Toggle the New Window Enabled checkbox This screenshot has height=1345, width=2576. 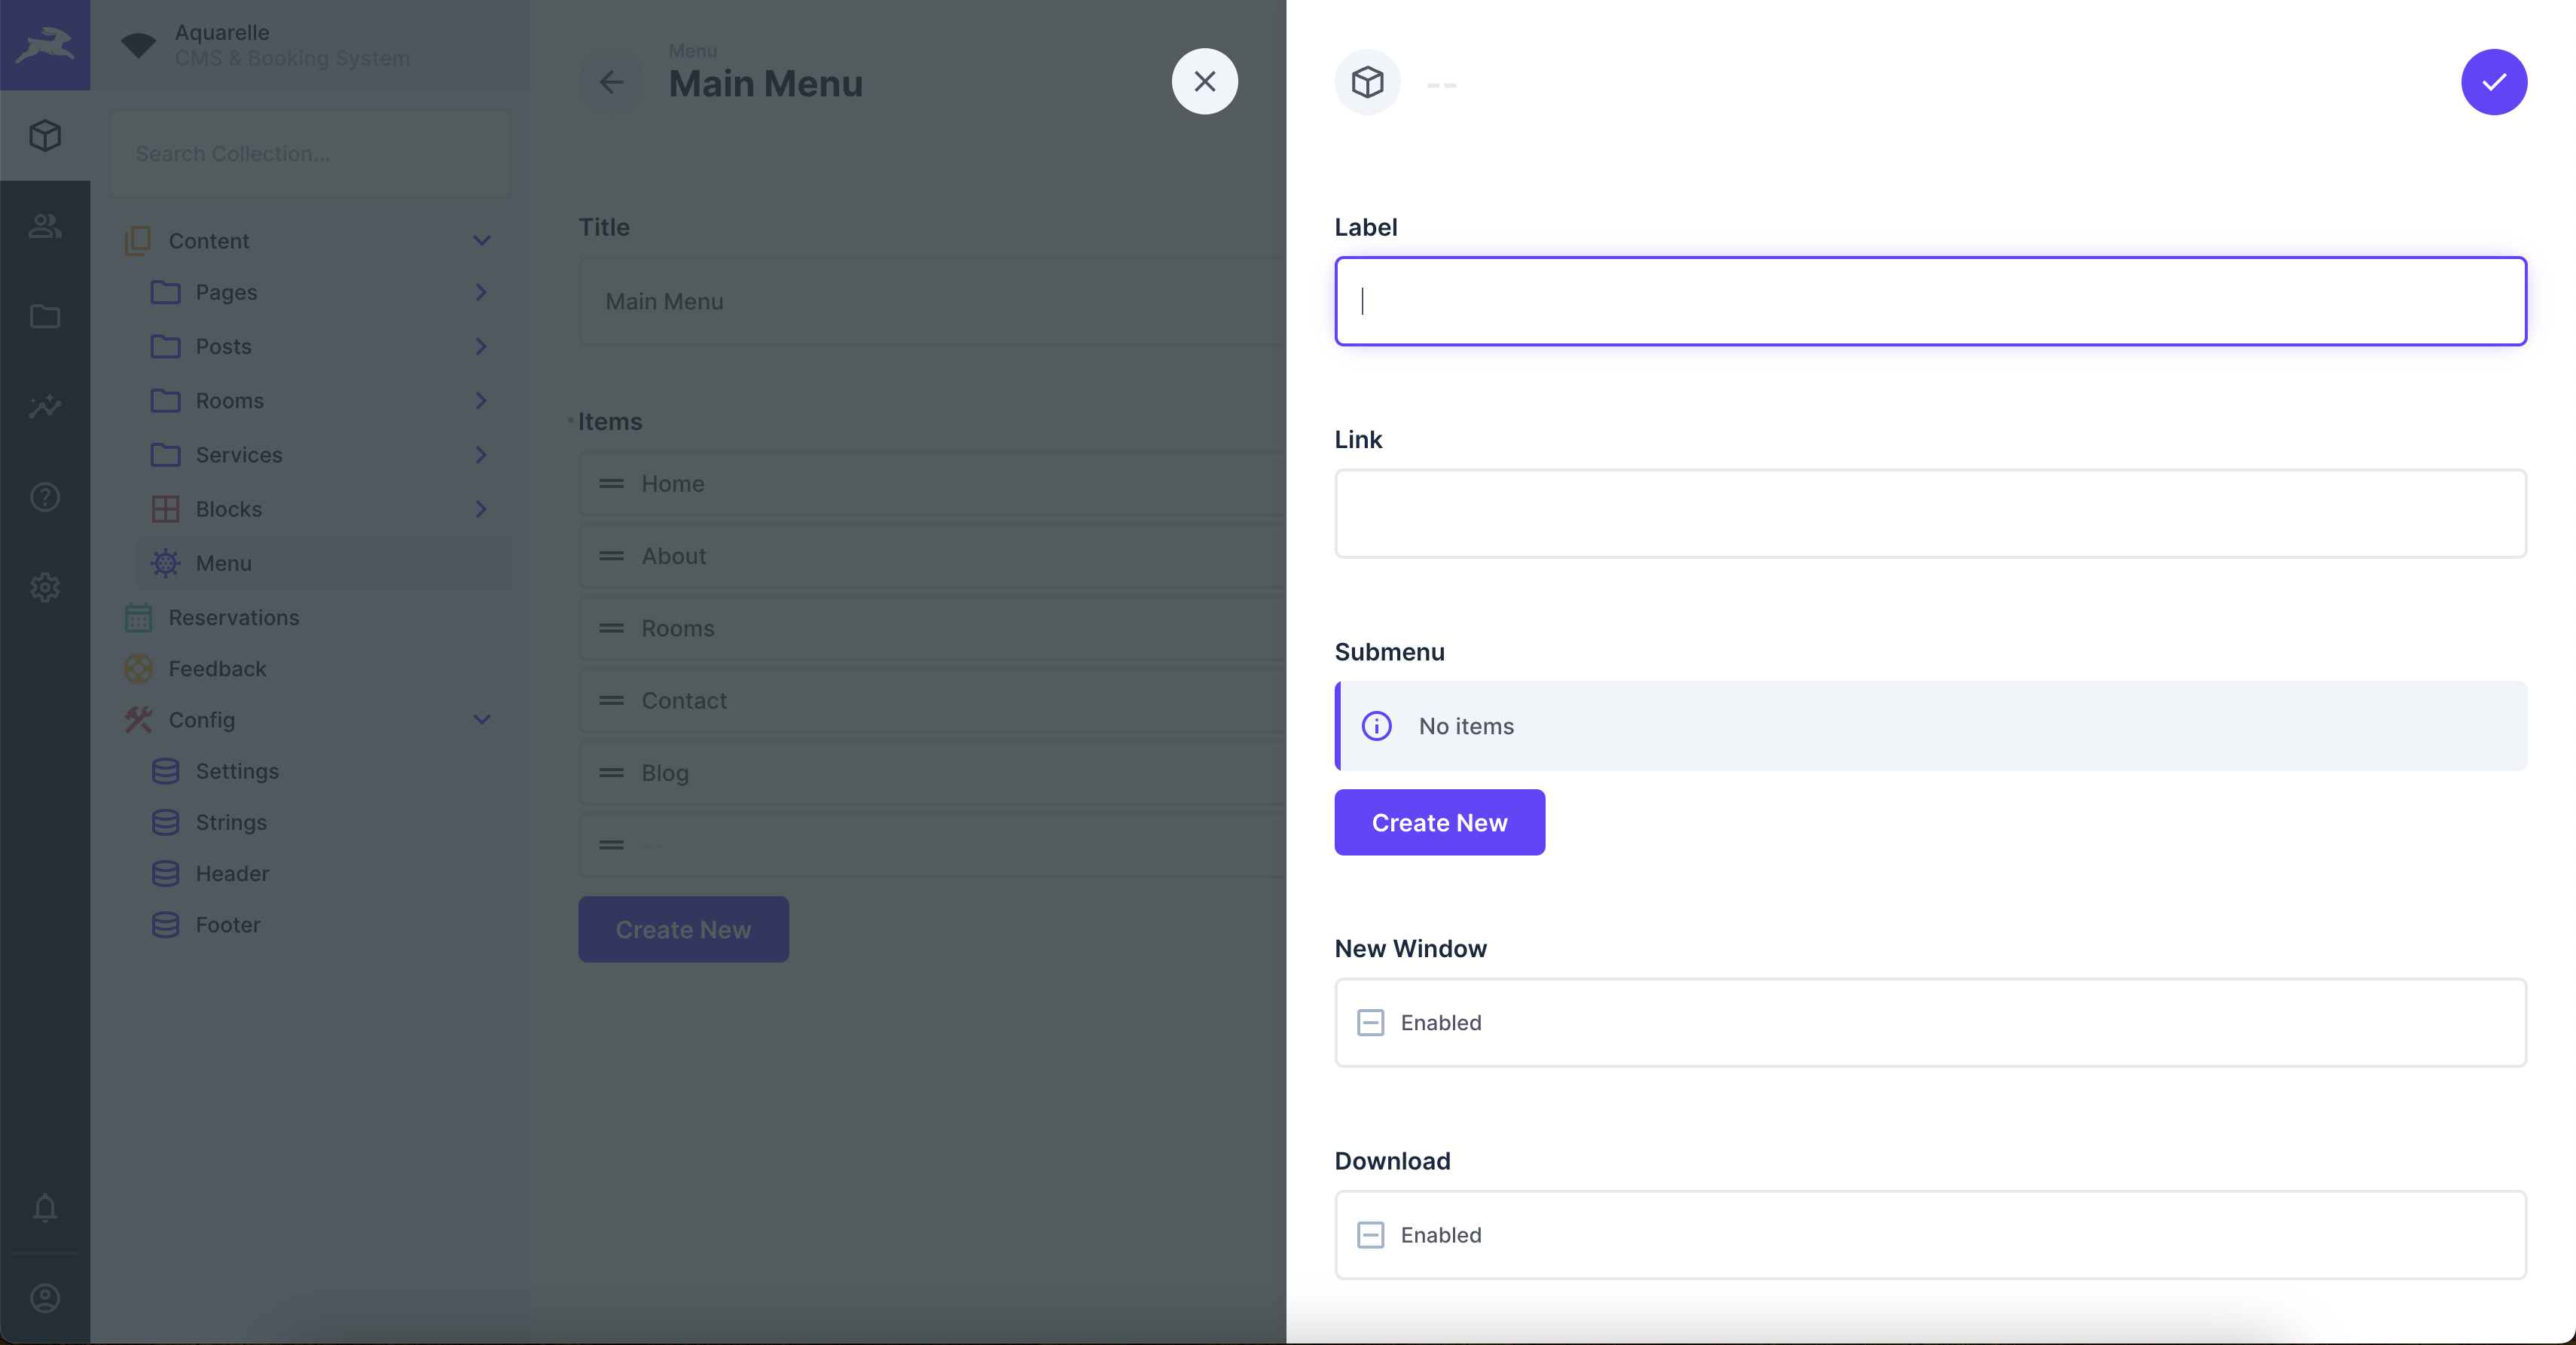tap(1370, 1023)
